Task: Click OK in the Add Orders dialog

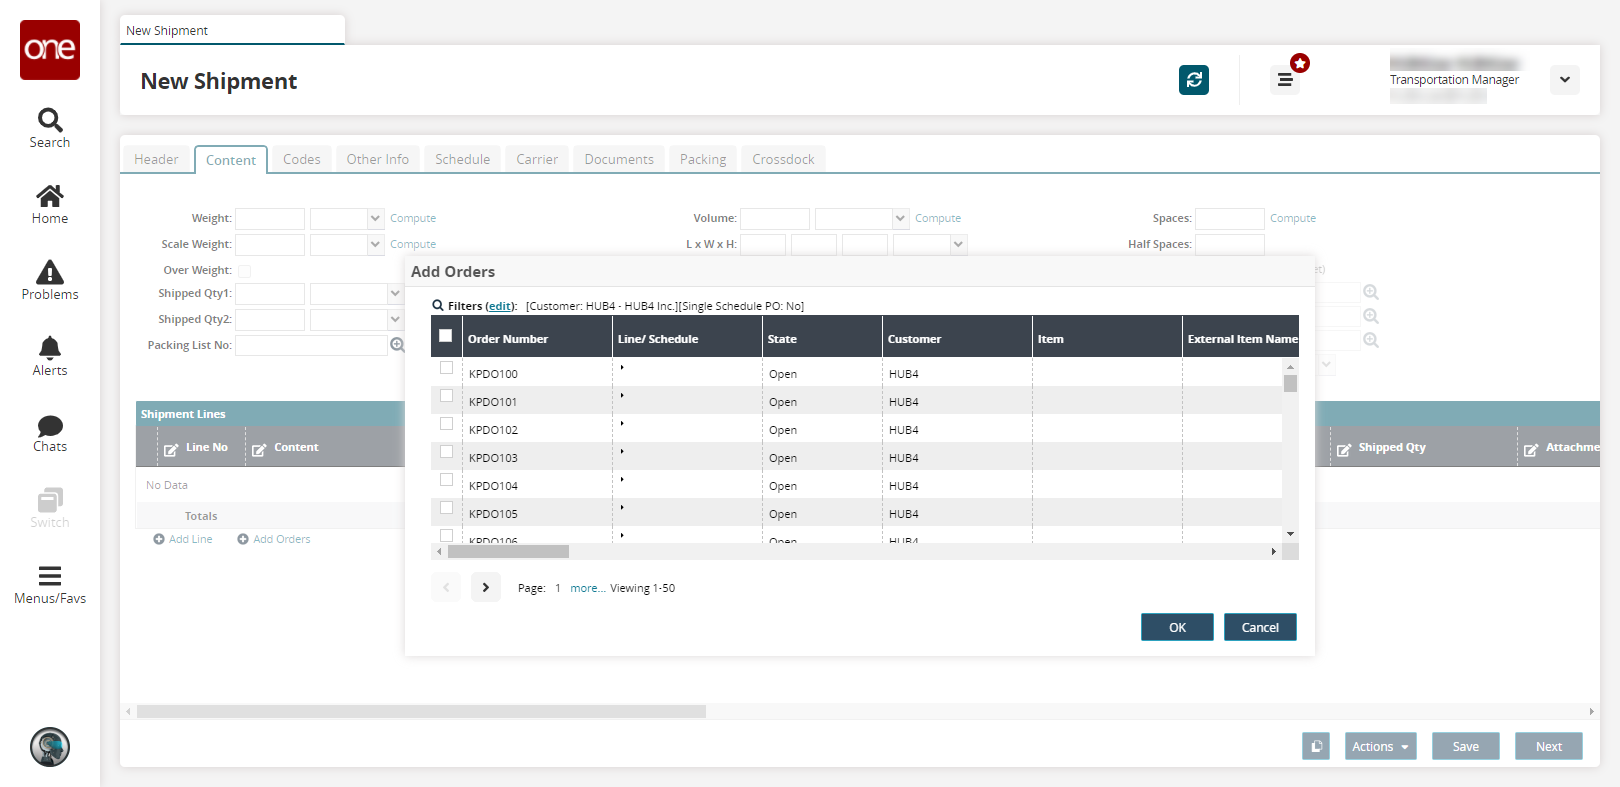Action: (1177, 627)
